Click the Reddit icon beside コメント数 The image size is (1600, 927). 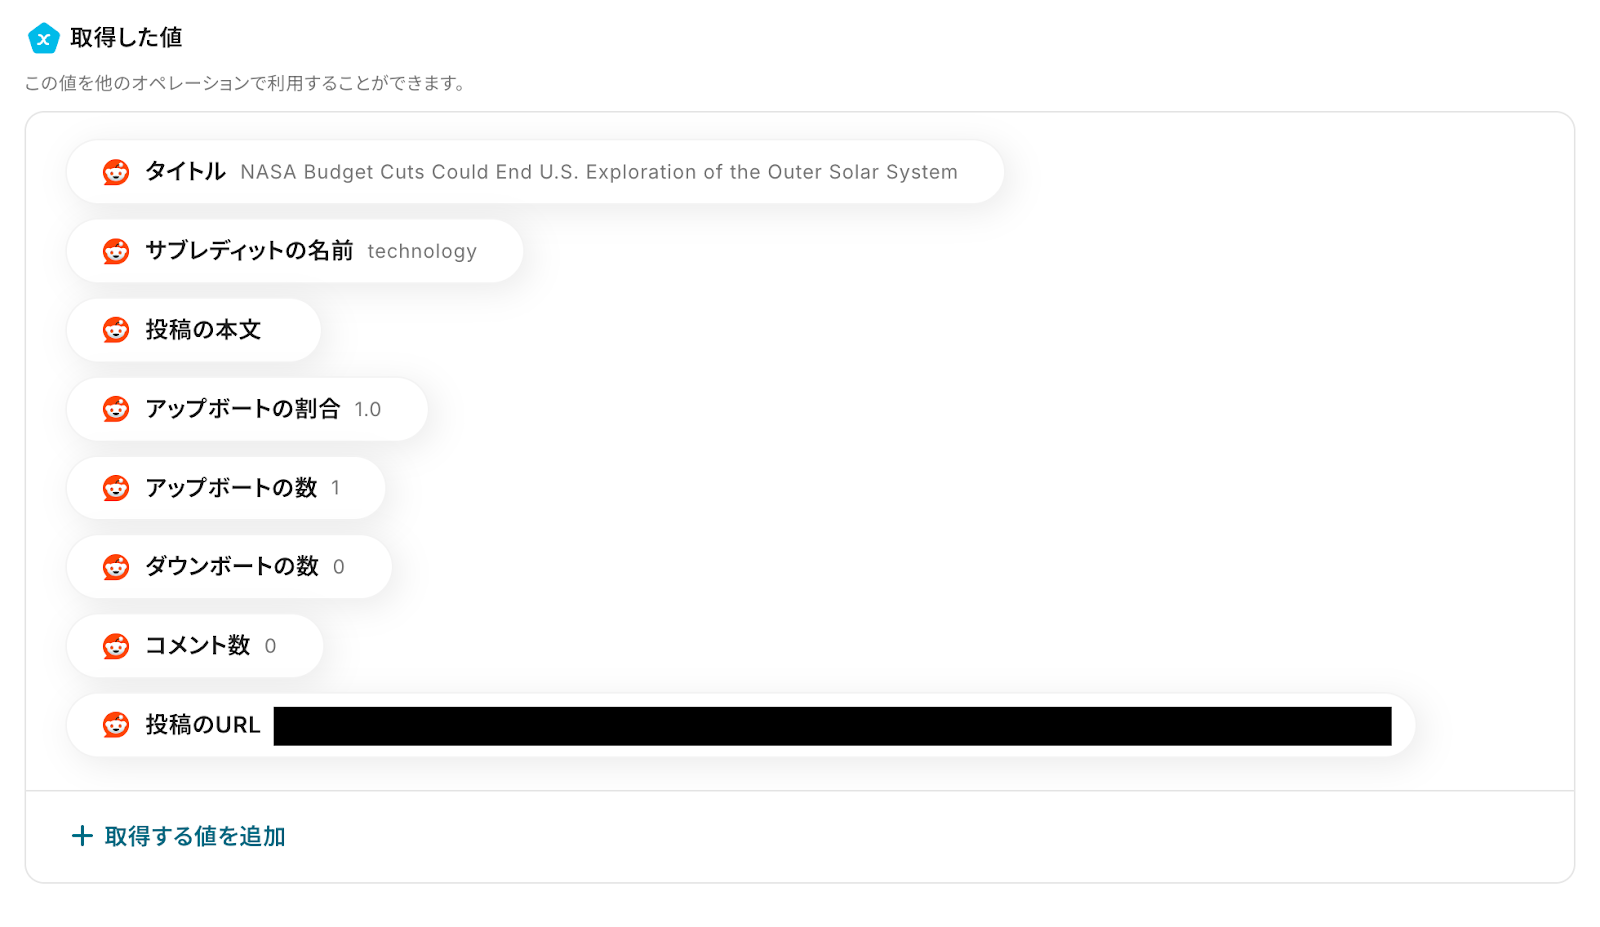click(116, 646)
